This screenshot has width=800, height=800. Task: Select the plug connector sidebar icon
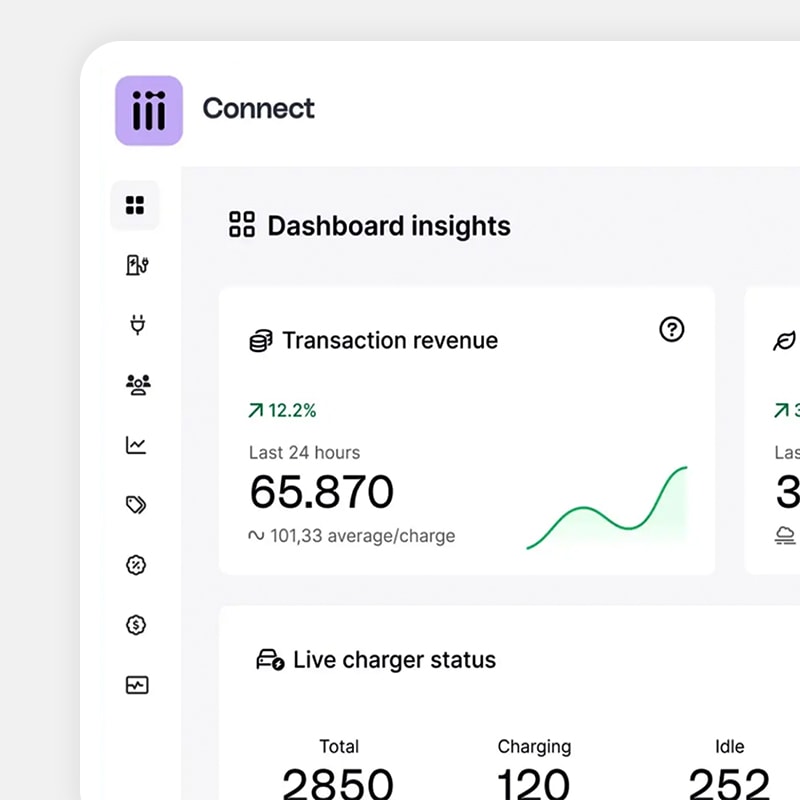tap(137, 325)
